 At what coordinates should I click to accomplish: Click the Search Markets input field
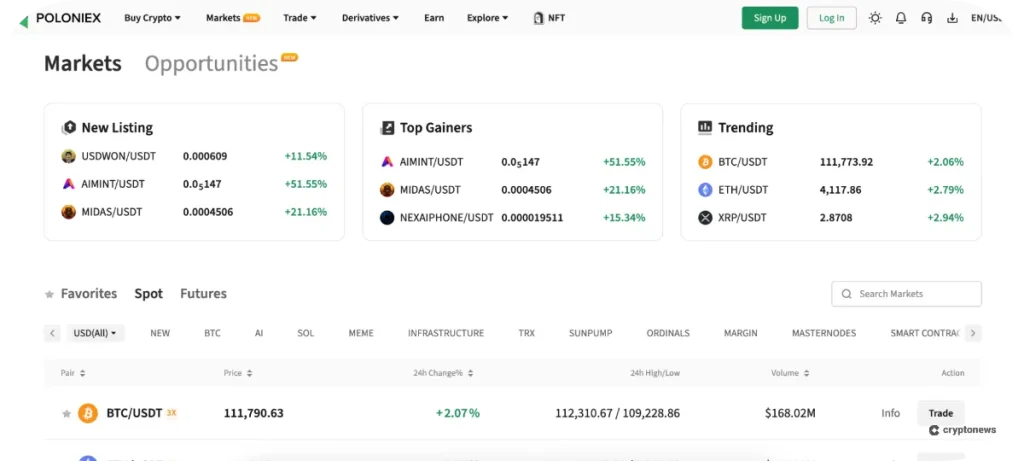click(906, 294)
